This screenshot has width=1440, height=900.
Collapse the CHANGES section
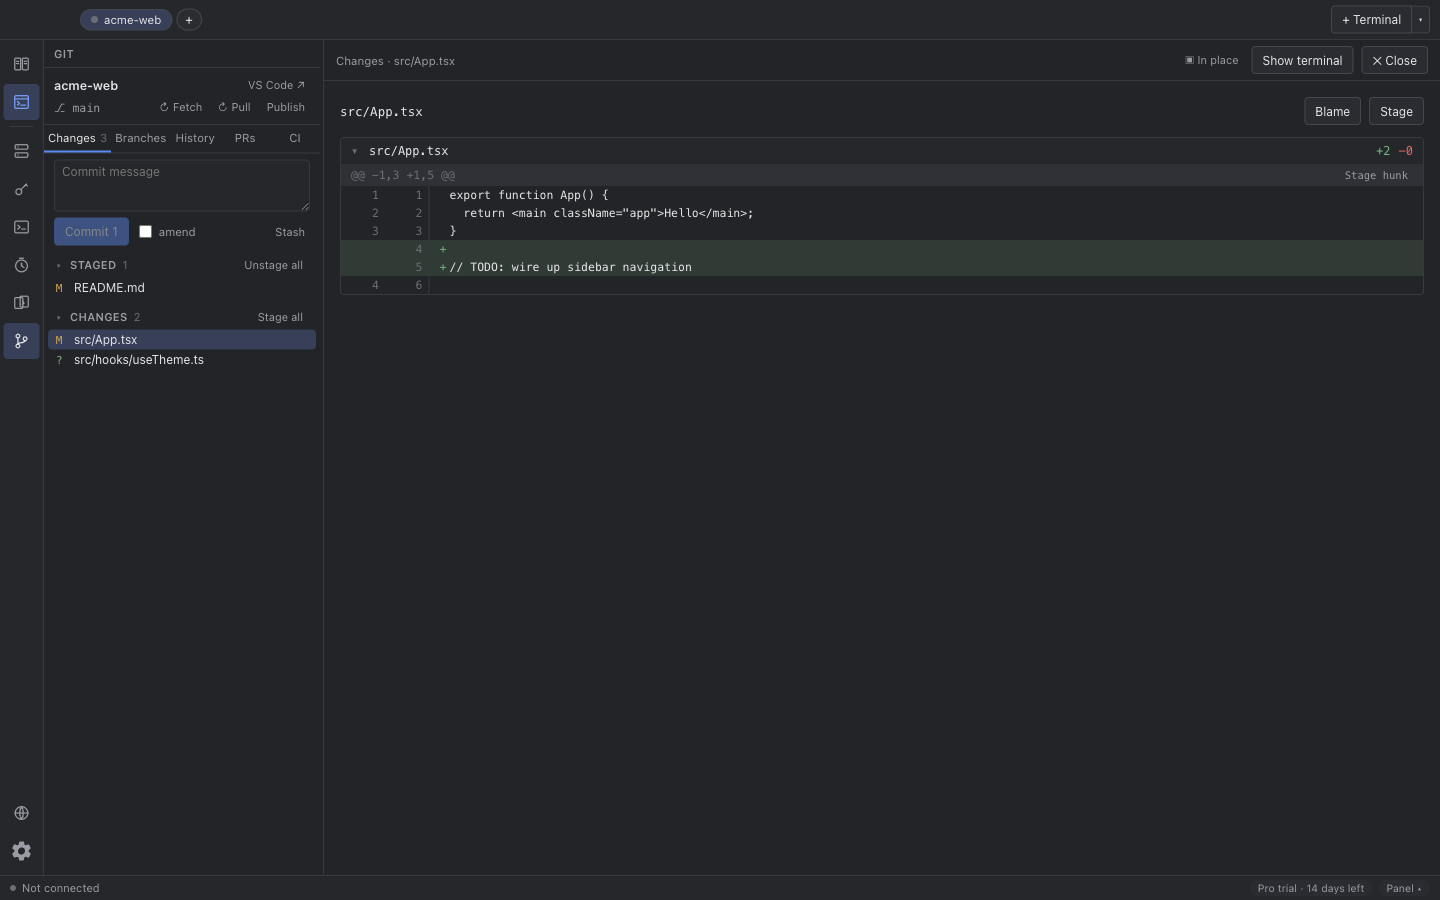pyautogui.click(x=59, y=318)
